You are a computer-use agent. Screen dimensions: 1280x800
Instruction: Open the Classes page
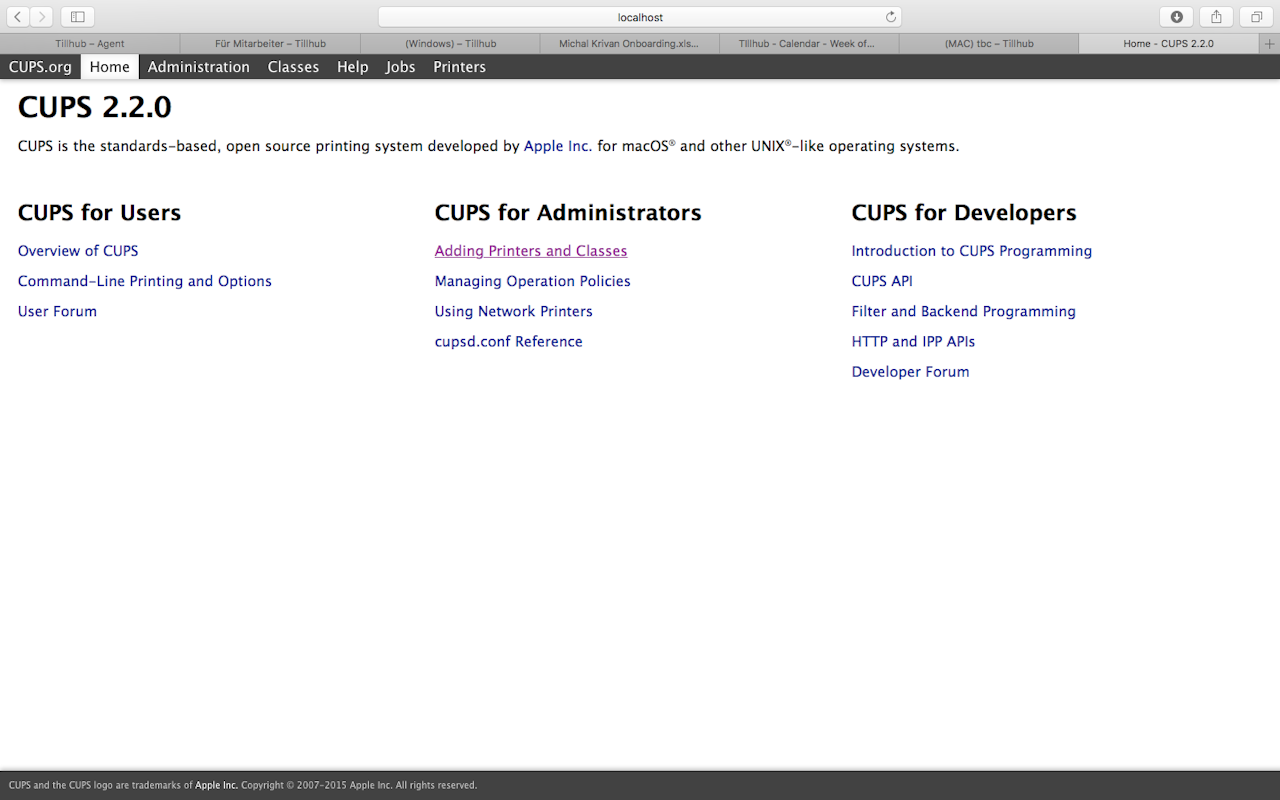(x=293, y=67)
